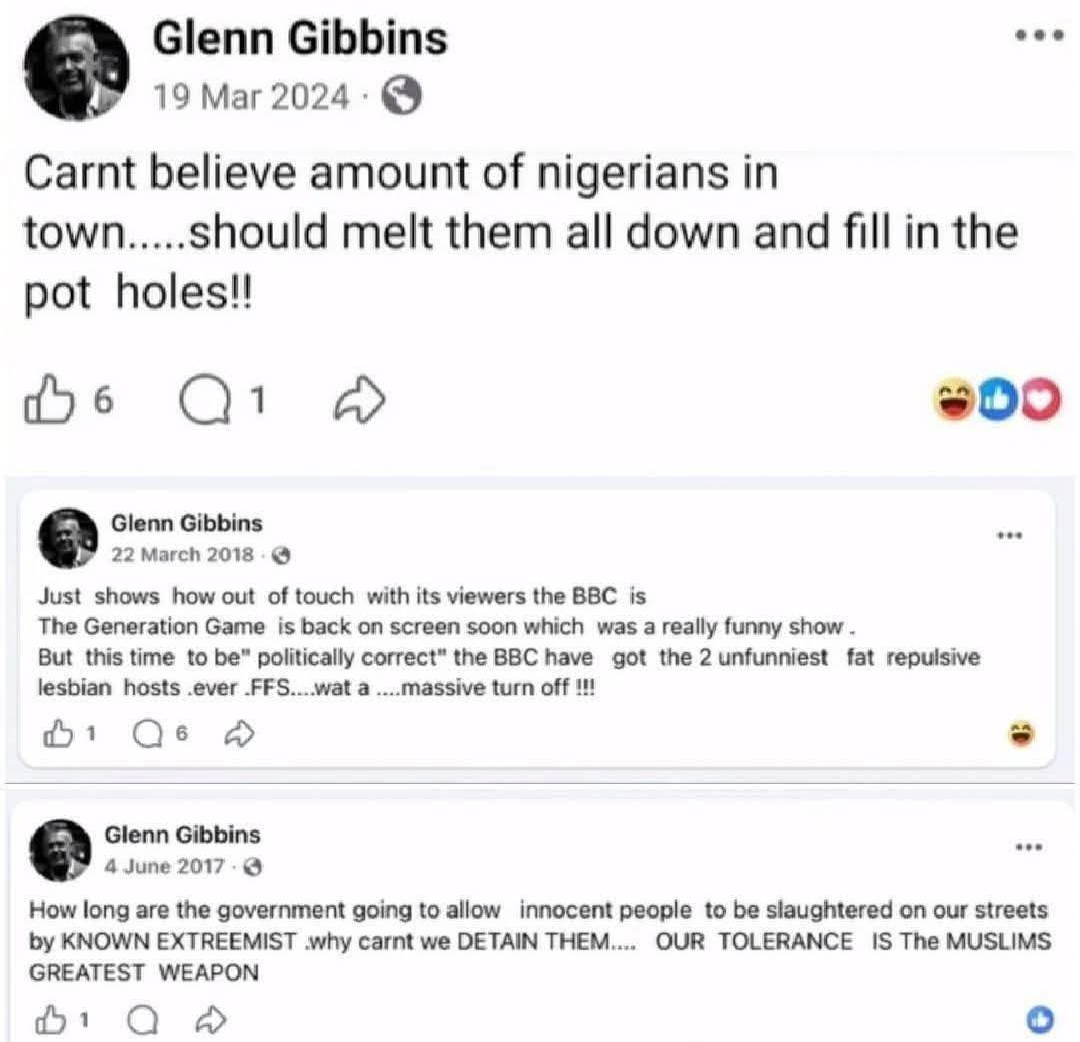The height and width of the screenshot is (1042, 1080).
Task: Open three-dot menu on 19 Mar 2024 post
Action: click(1039, 36)
